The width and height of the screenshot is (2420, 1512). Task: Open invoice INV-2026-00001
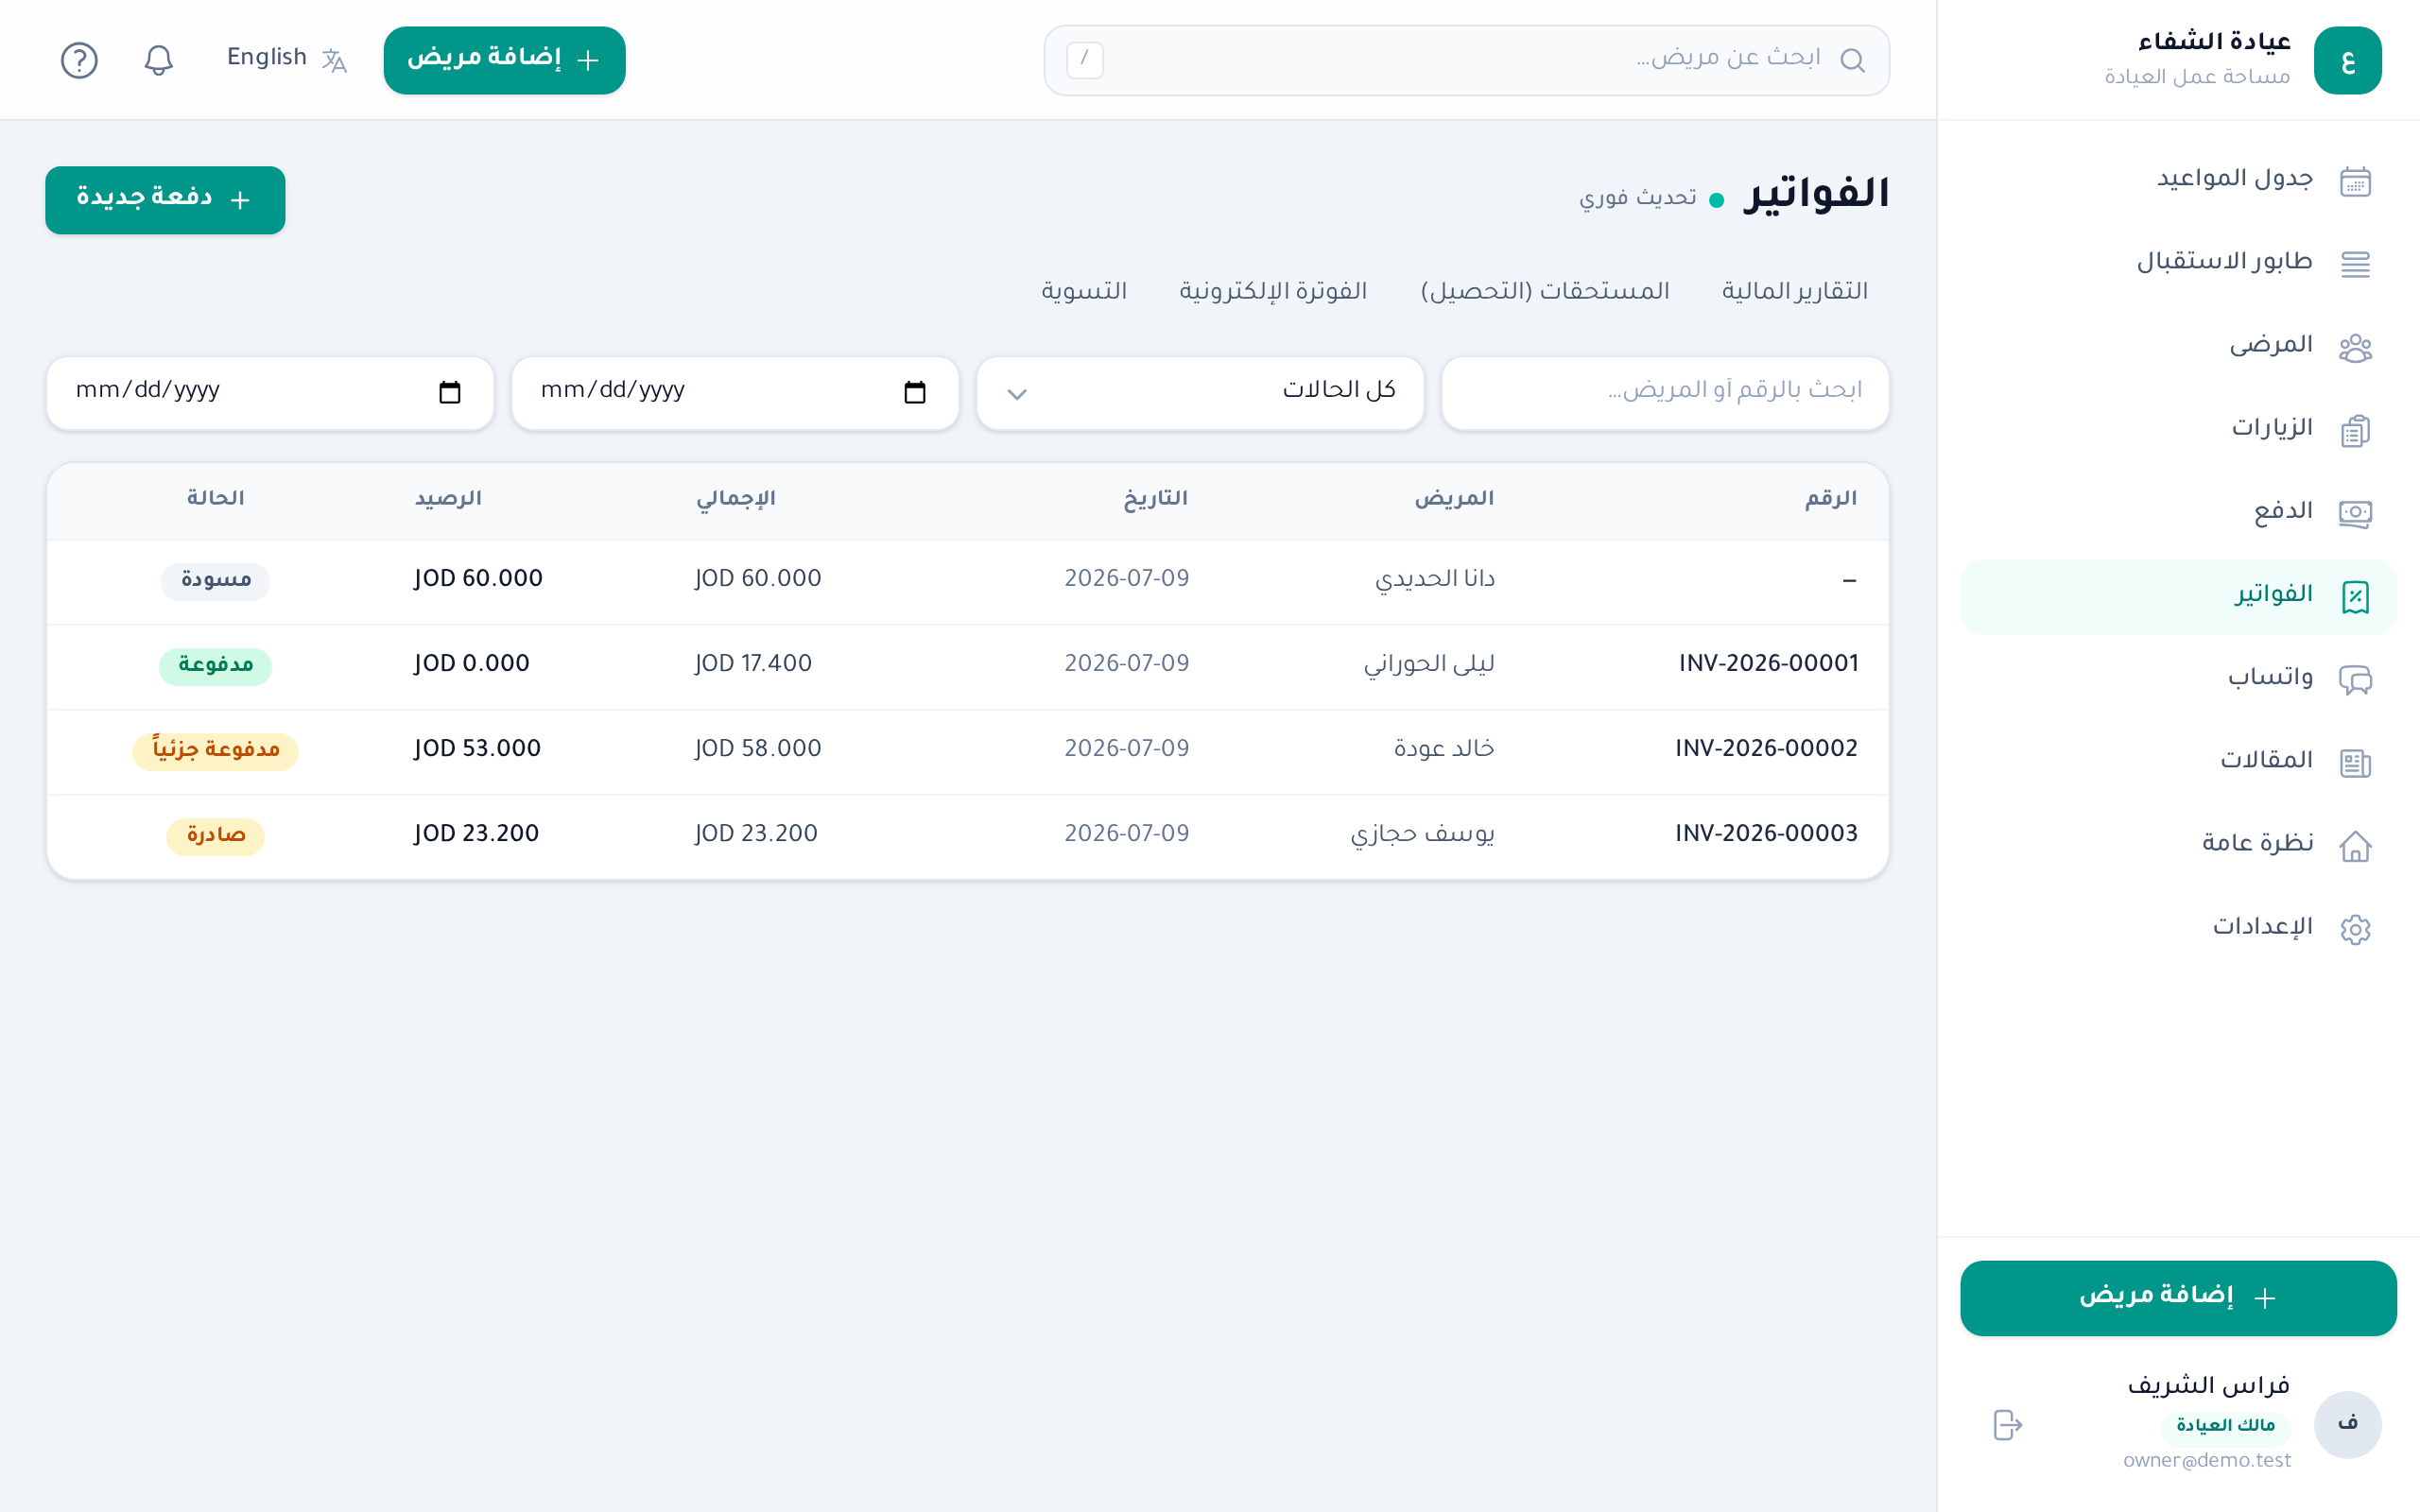pyautogui.click(x=1768, y=664)
